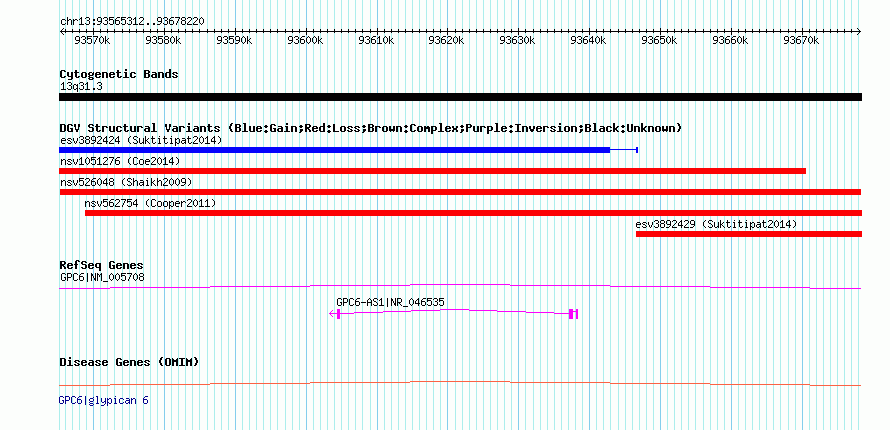Select the black 13q31.3 cytogenetic band bar
The image size is (890, 430).
pyautogui.click(x=460, y=97)
